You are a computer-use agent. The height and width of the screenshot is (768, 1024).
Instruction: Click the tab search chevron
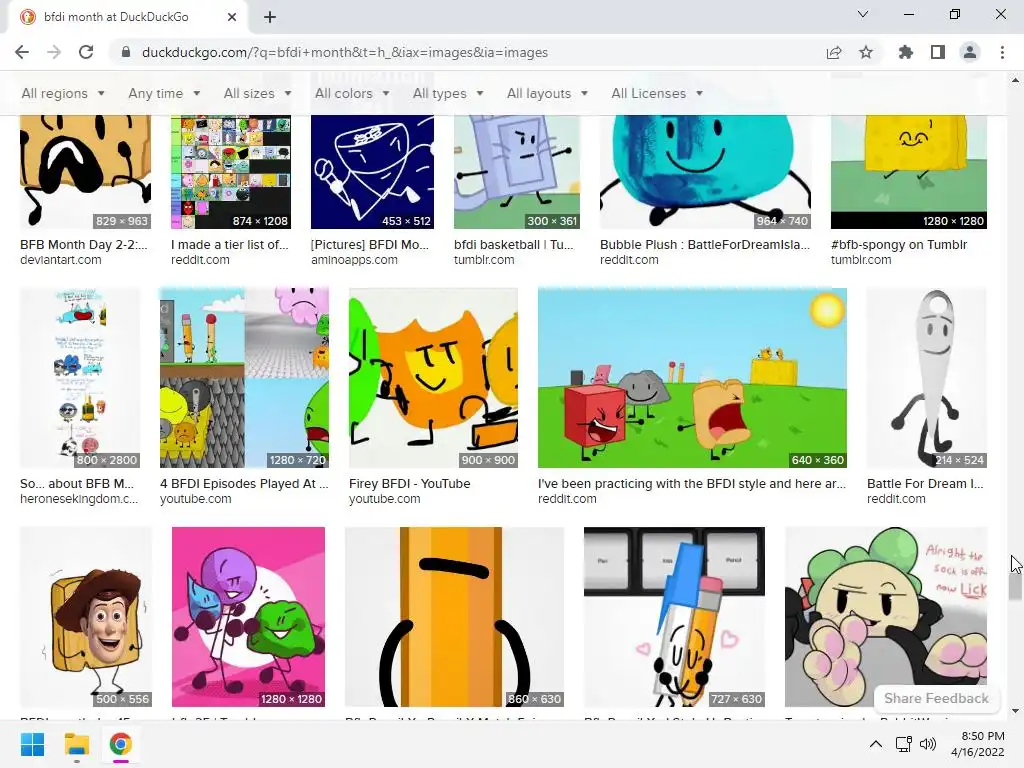tap(863, 14)
